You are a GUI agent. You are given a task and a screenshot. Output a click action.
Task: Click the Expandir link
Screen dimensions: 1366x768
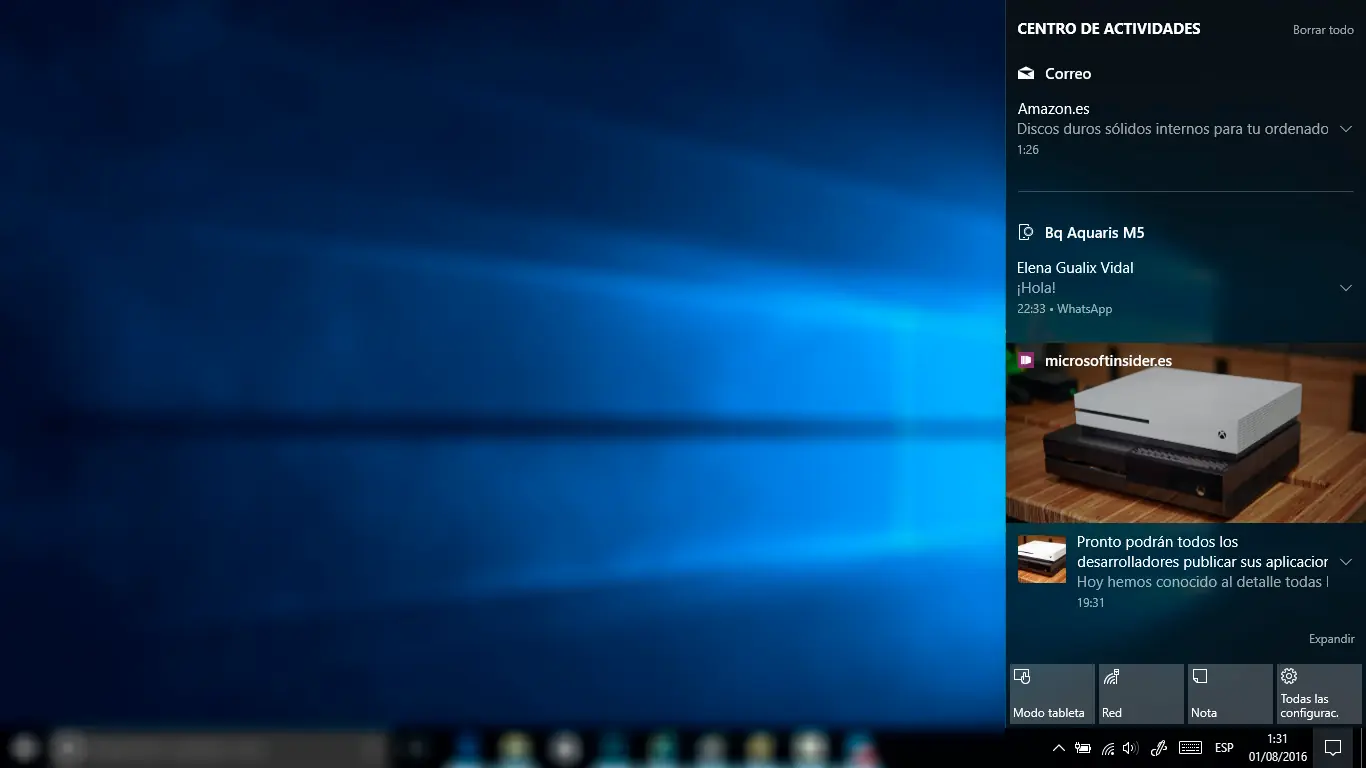(x=1331, y=638)
